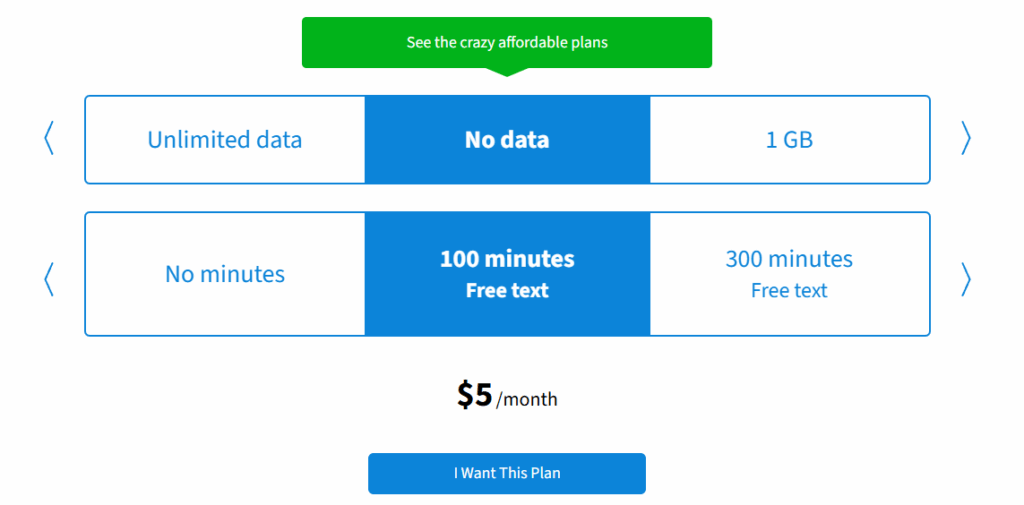Choose the No minutes option
The width and height of the screenshot is (1024, 505).
point(224,274)
